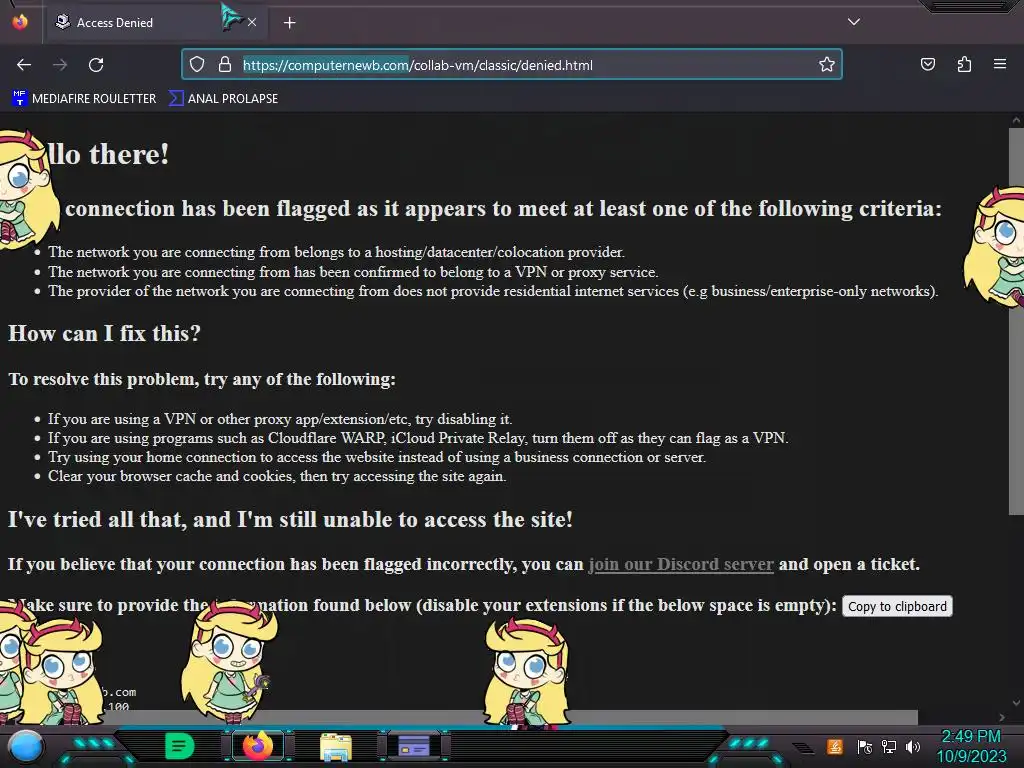Open the Action Center flag icon

[x=865, y=746]
